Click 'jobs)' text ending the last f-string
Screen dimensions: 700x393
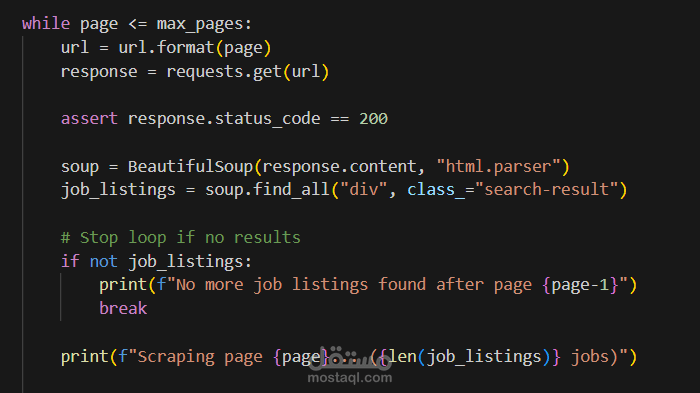click(594, 357)
